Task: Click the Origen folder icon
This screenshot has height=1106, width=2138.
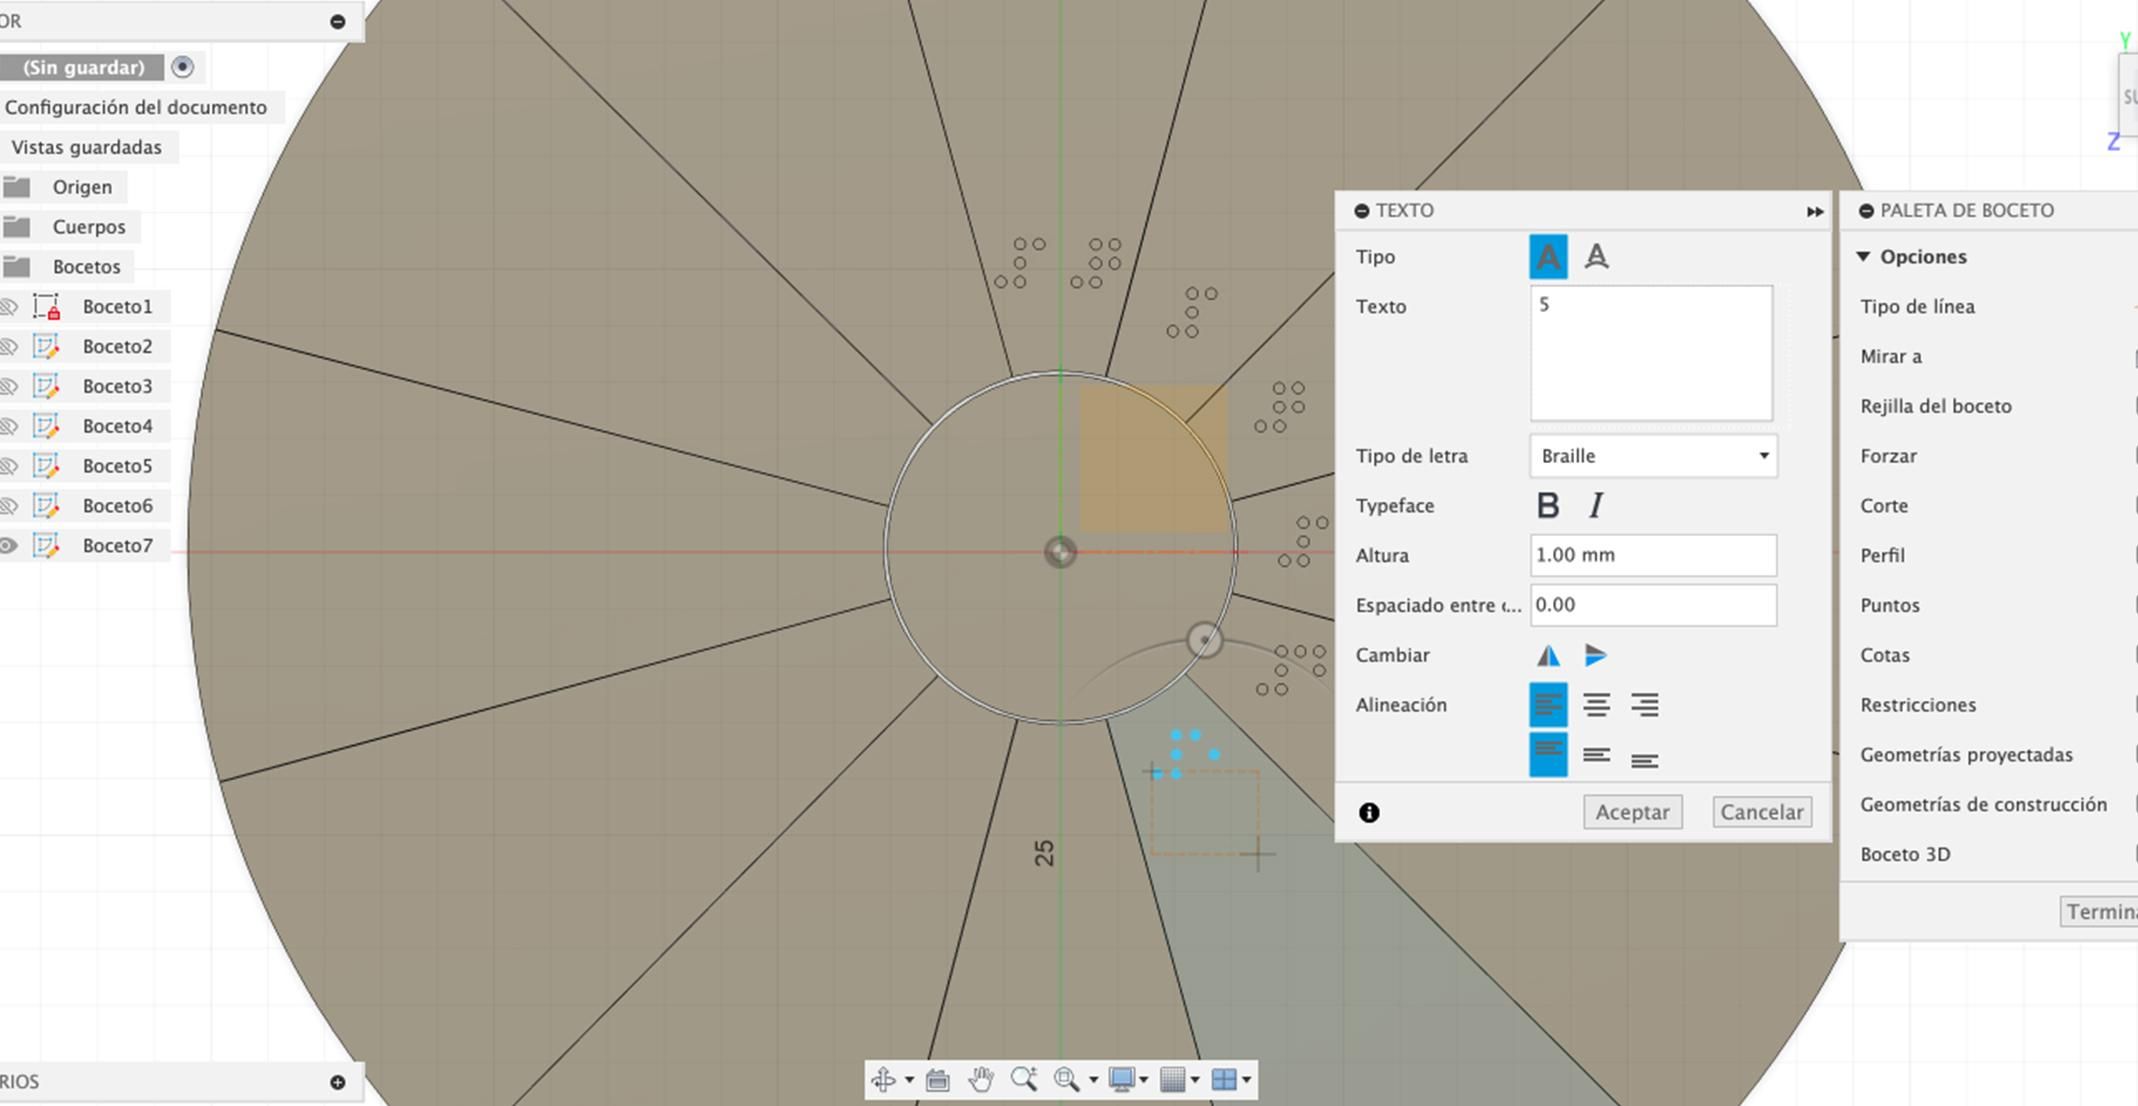Action: point(16,187)
